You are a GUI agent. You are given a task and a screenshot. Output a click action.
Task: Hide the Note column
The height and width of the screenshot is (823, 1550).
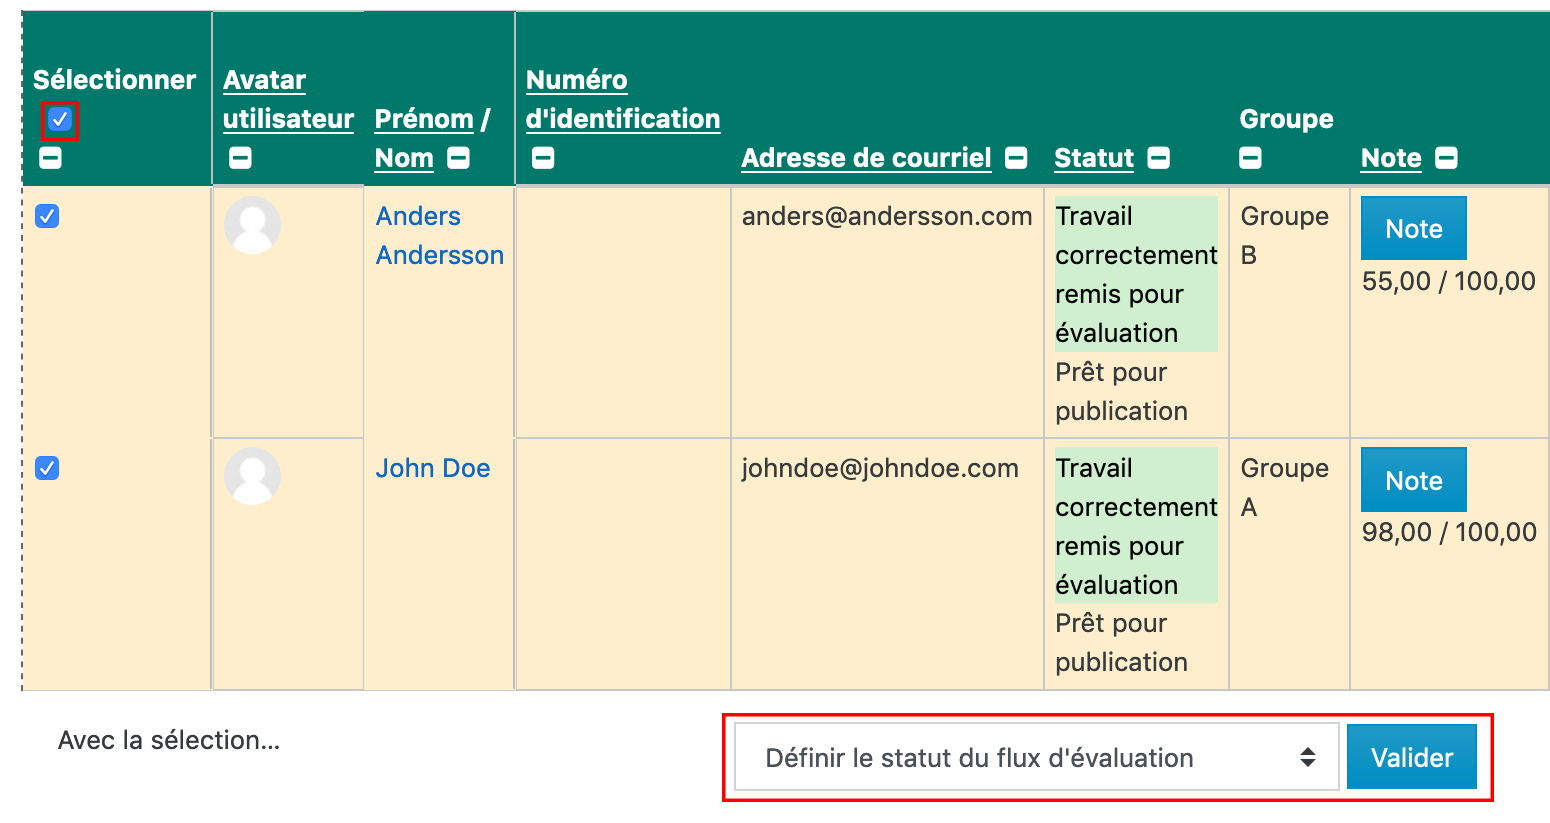1446,158
